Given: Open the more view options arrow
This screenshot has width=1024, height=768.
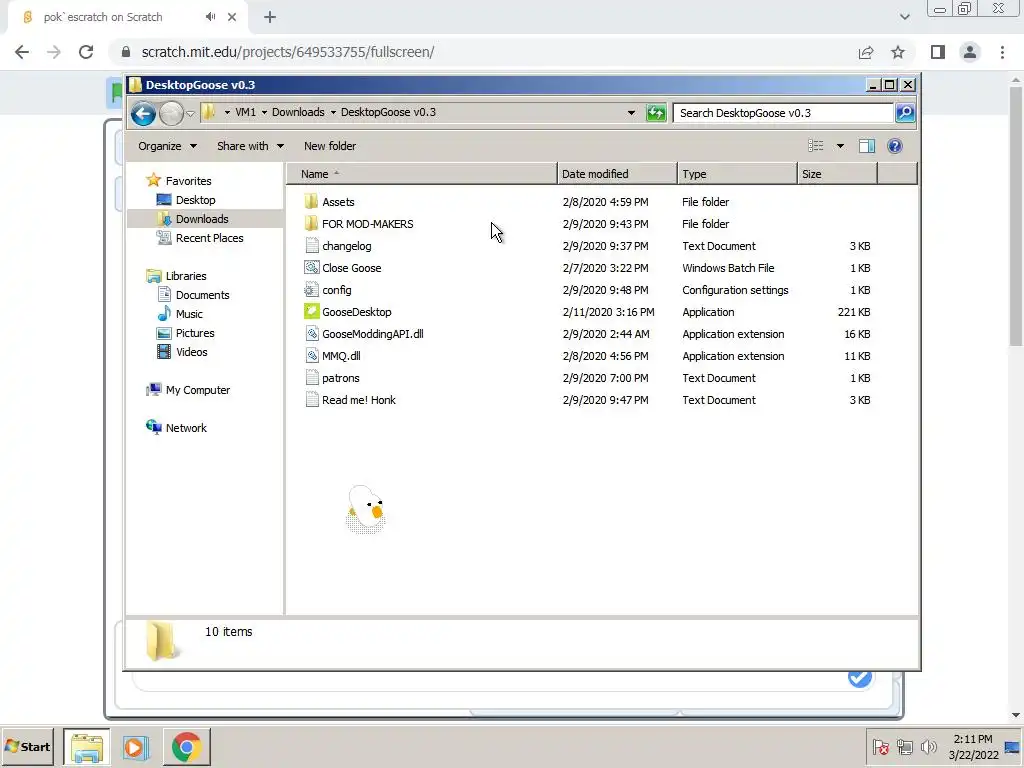Looking at the screenshot, I should click(x=840, y=146).
